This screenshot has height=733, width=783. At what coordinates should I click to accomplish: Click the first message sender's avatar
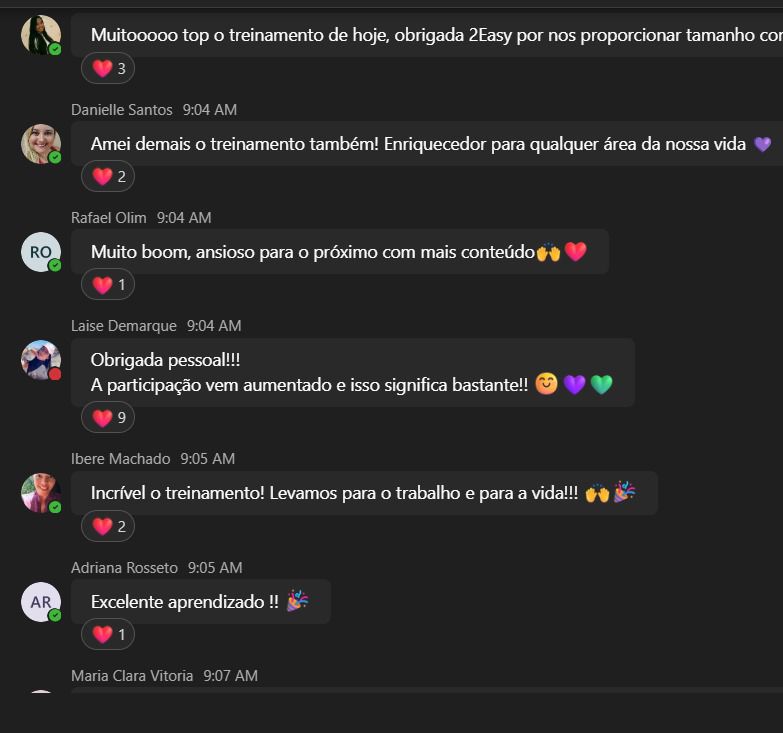point(41,35)
